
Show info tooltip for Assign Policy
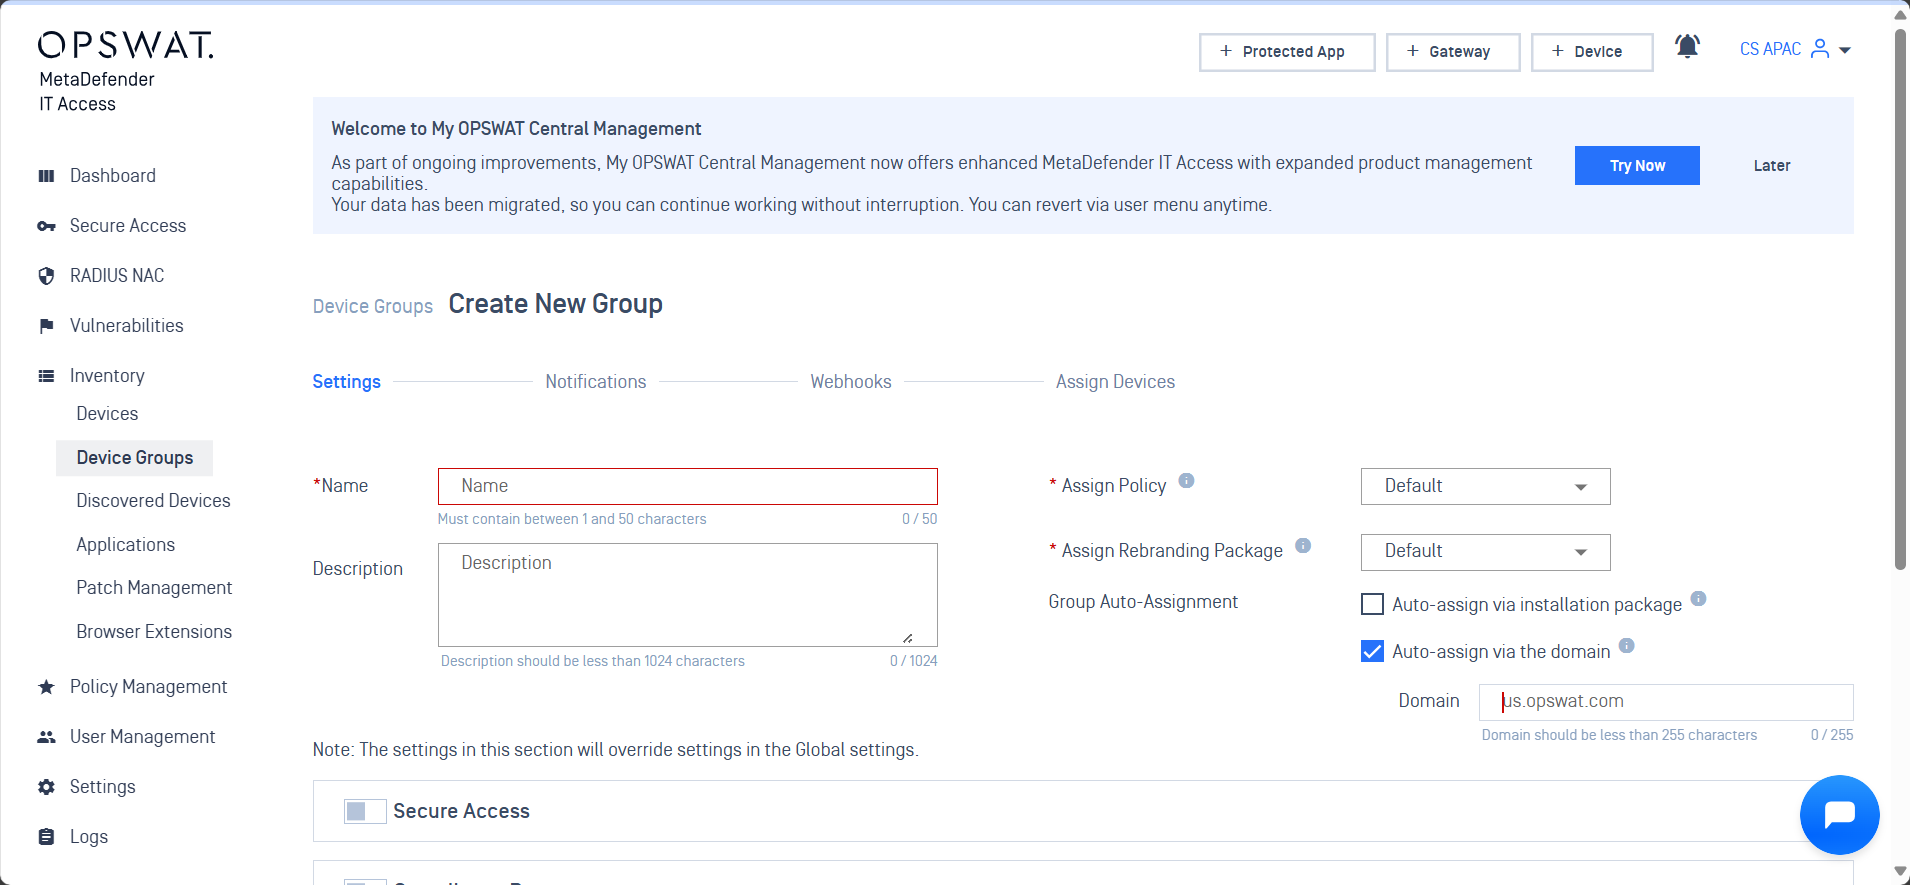[x=1186, y=481]
